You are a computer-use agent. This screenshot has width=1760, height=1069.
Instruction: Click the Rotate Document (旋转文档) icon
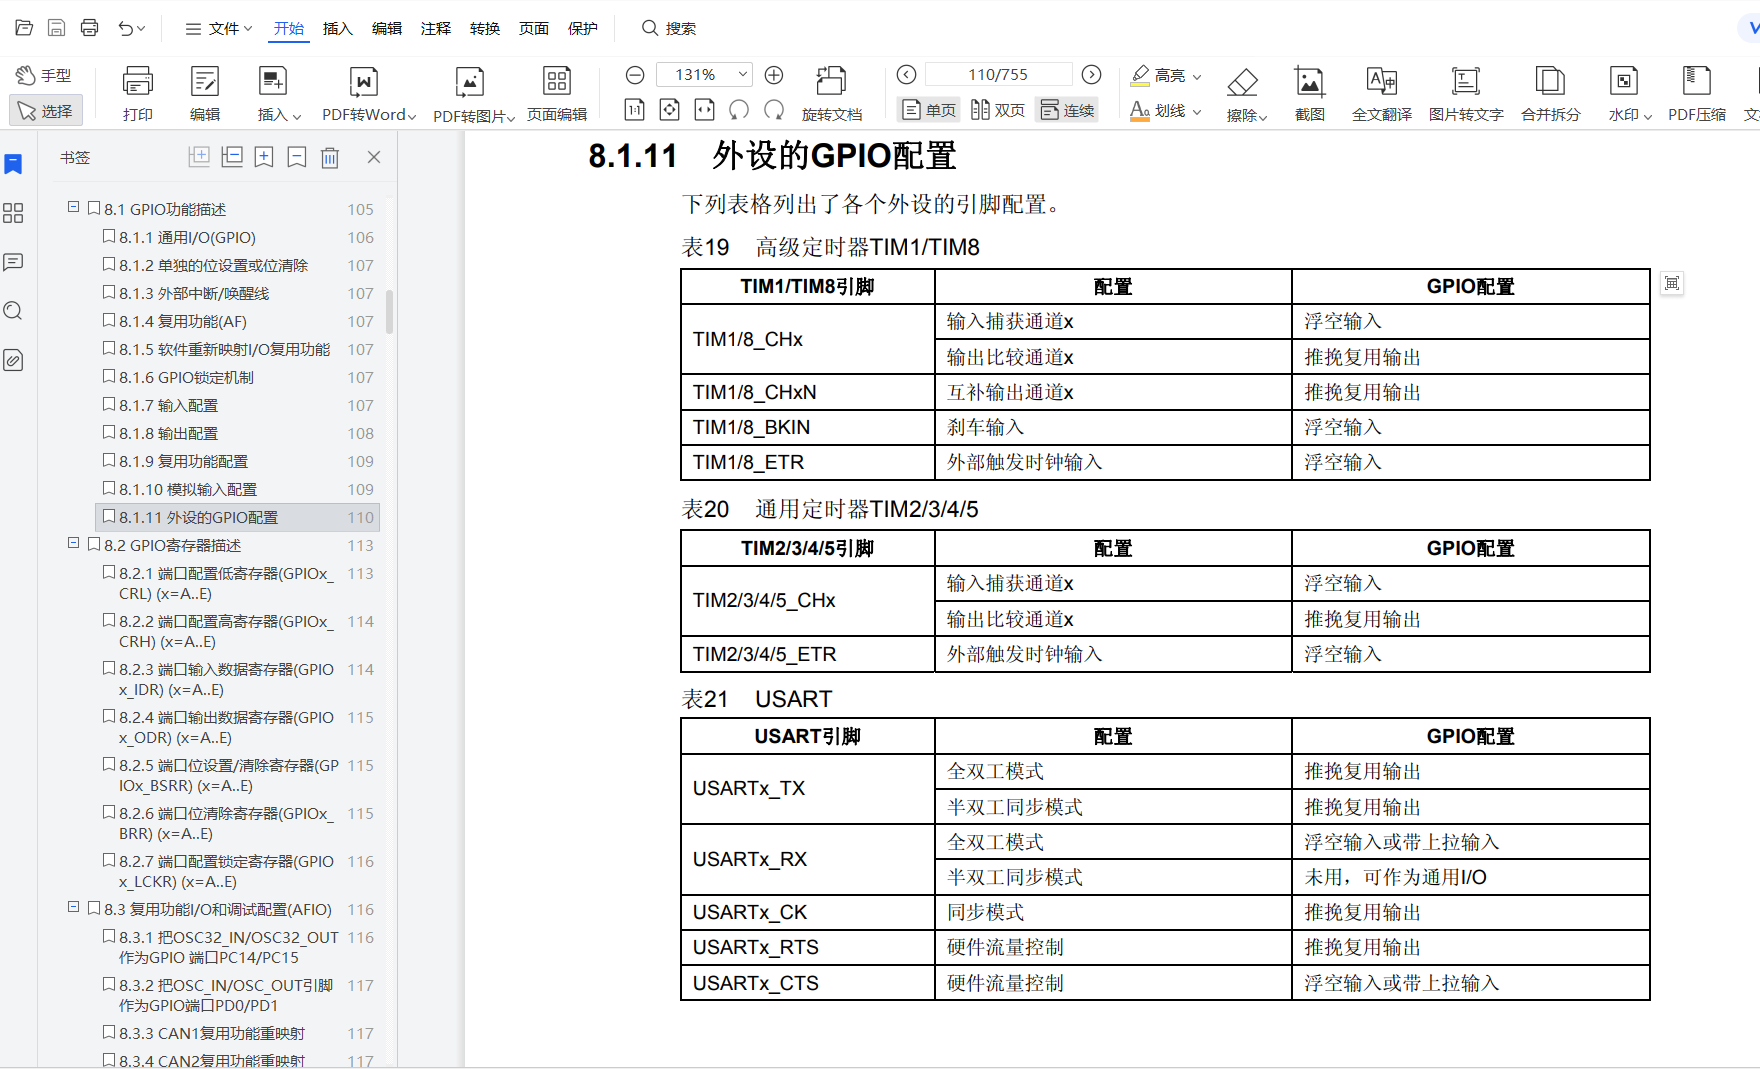click(x=831, y=94)
